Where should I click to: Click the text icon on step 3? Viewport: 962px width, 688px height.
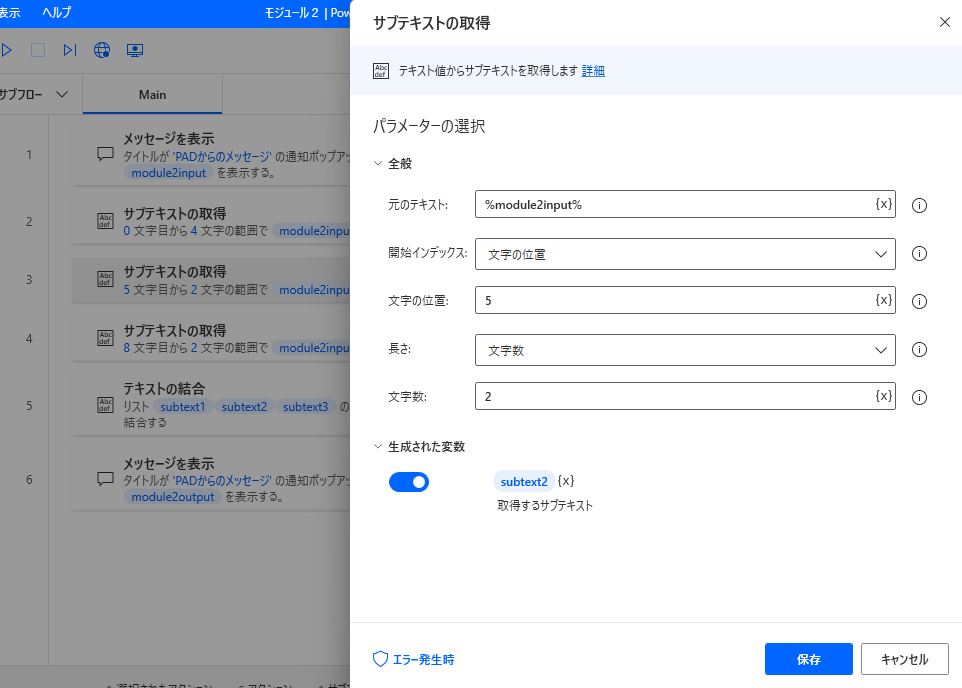[x=106, y=279]
